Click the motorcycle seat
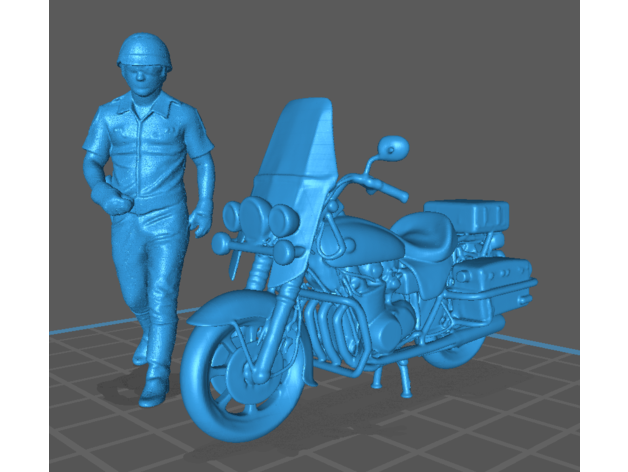The image size is (628, 472). click(427, 234)
